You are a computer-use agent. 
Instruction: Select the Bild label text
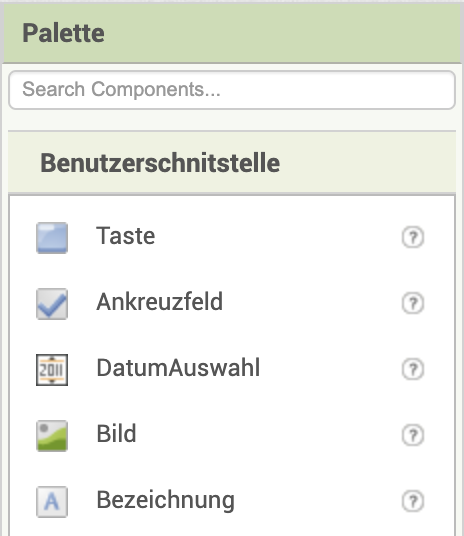[116, 433]
